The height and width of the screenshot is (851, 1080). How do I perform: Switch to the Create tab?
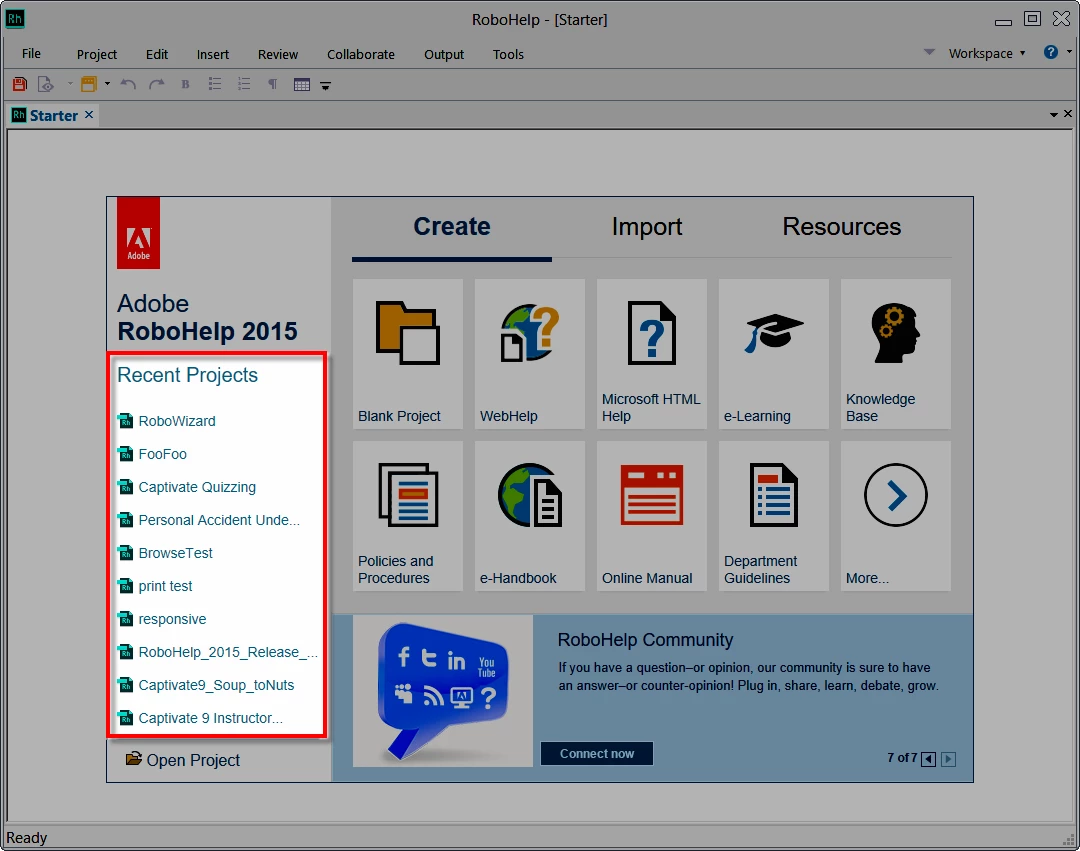[452, 227]
